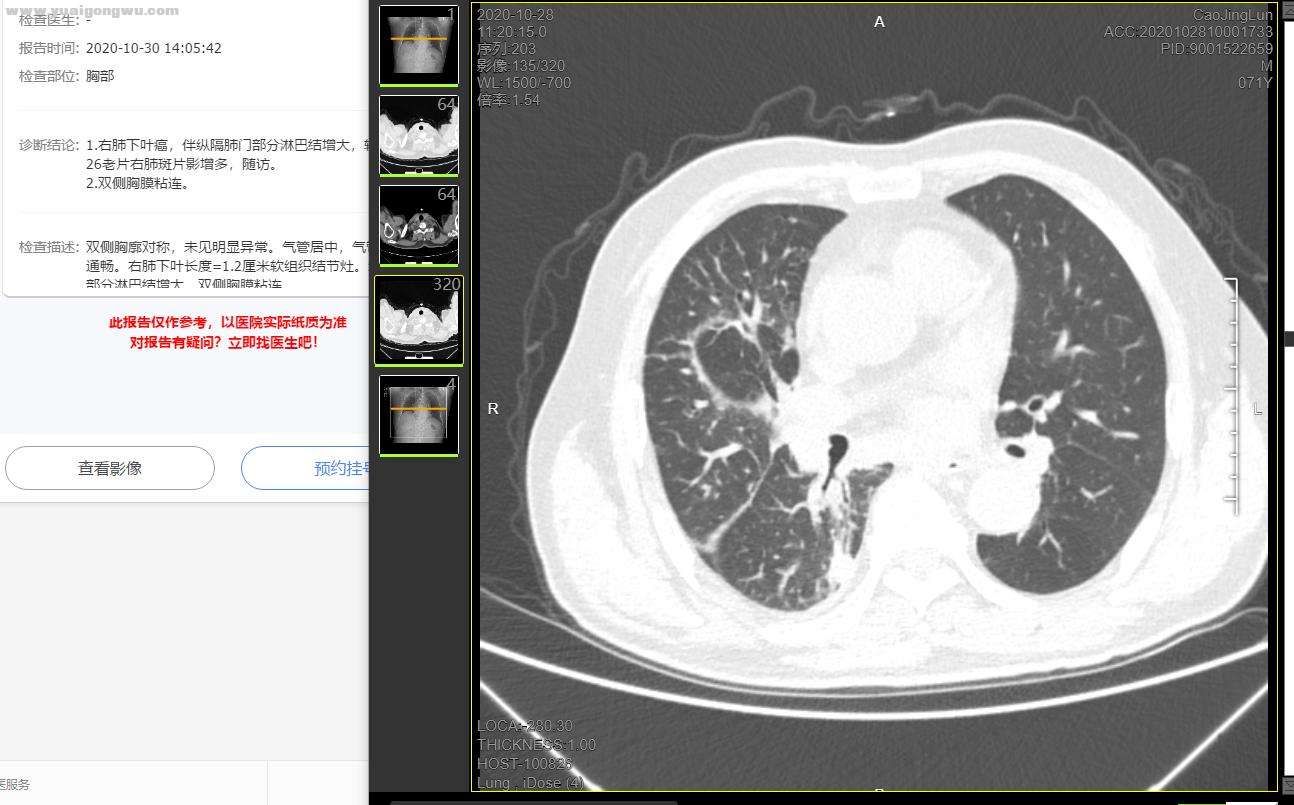1294x805 pixels.
Task: Click the A orientation marker atop the CT image
Action: 879,21
